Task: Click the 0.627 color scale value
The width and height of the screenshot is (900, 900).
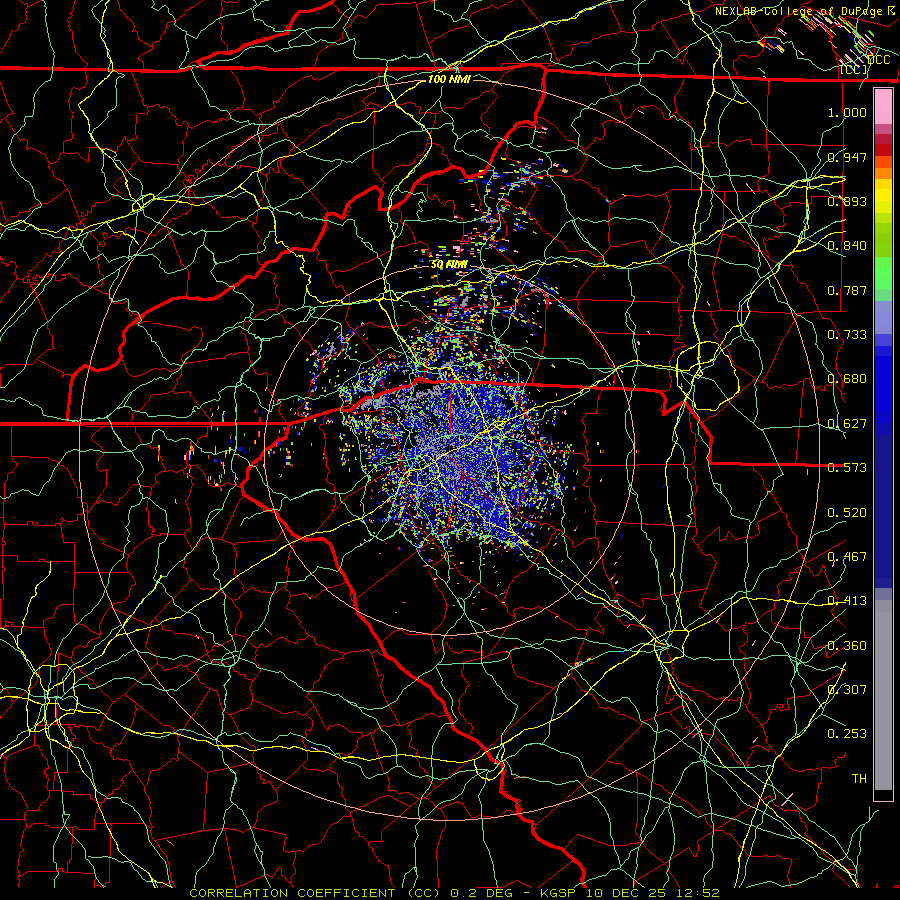Action: click(x=847, y=424)
